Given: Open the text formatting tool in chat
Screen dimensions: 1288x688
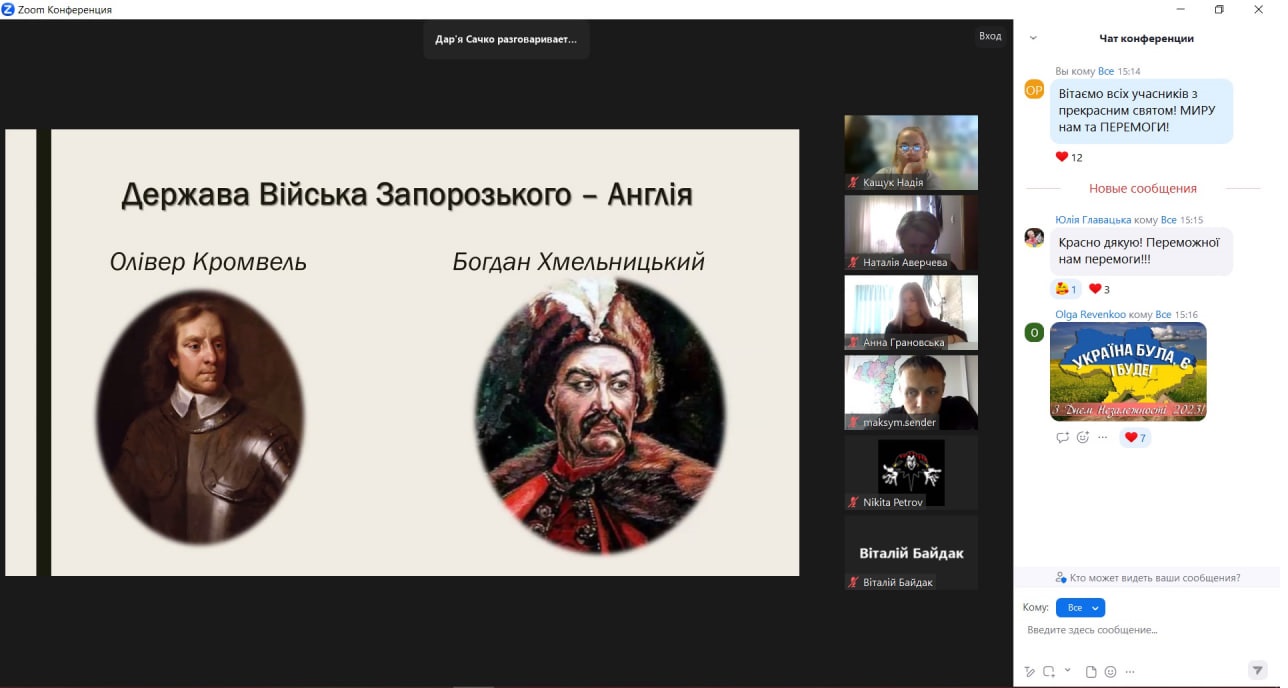Looking at the screenshot, I should point(1030,671).
